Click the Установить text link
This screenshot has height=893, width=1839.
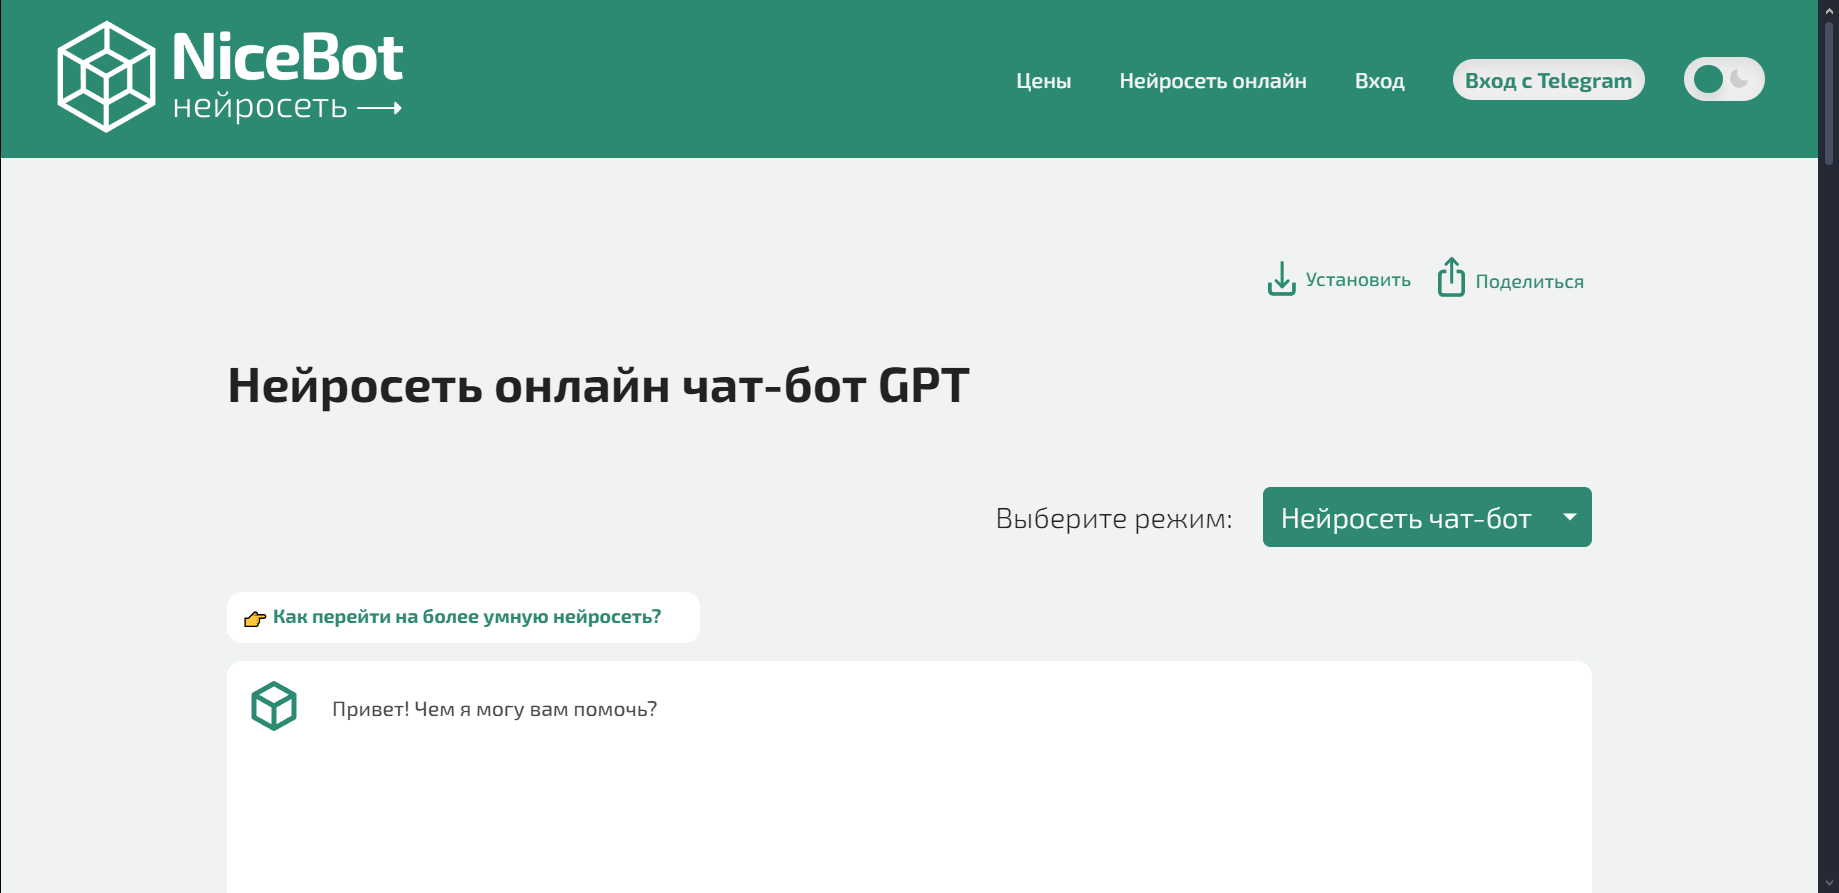[1358, 280]
